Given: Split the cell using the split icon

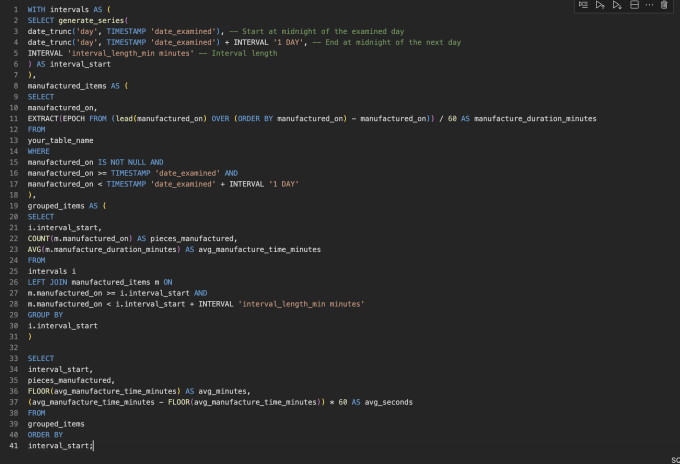Looking at the screenshot, I should [x=634, y=5].
